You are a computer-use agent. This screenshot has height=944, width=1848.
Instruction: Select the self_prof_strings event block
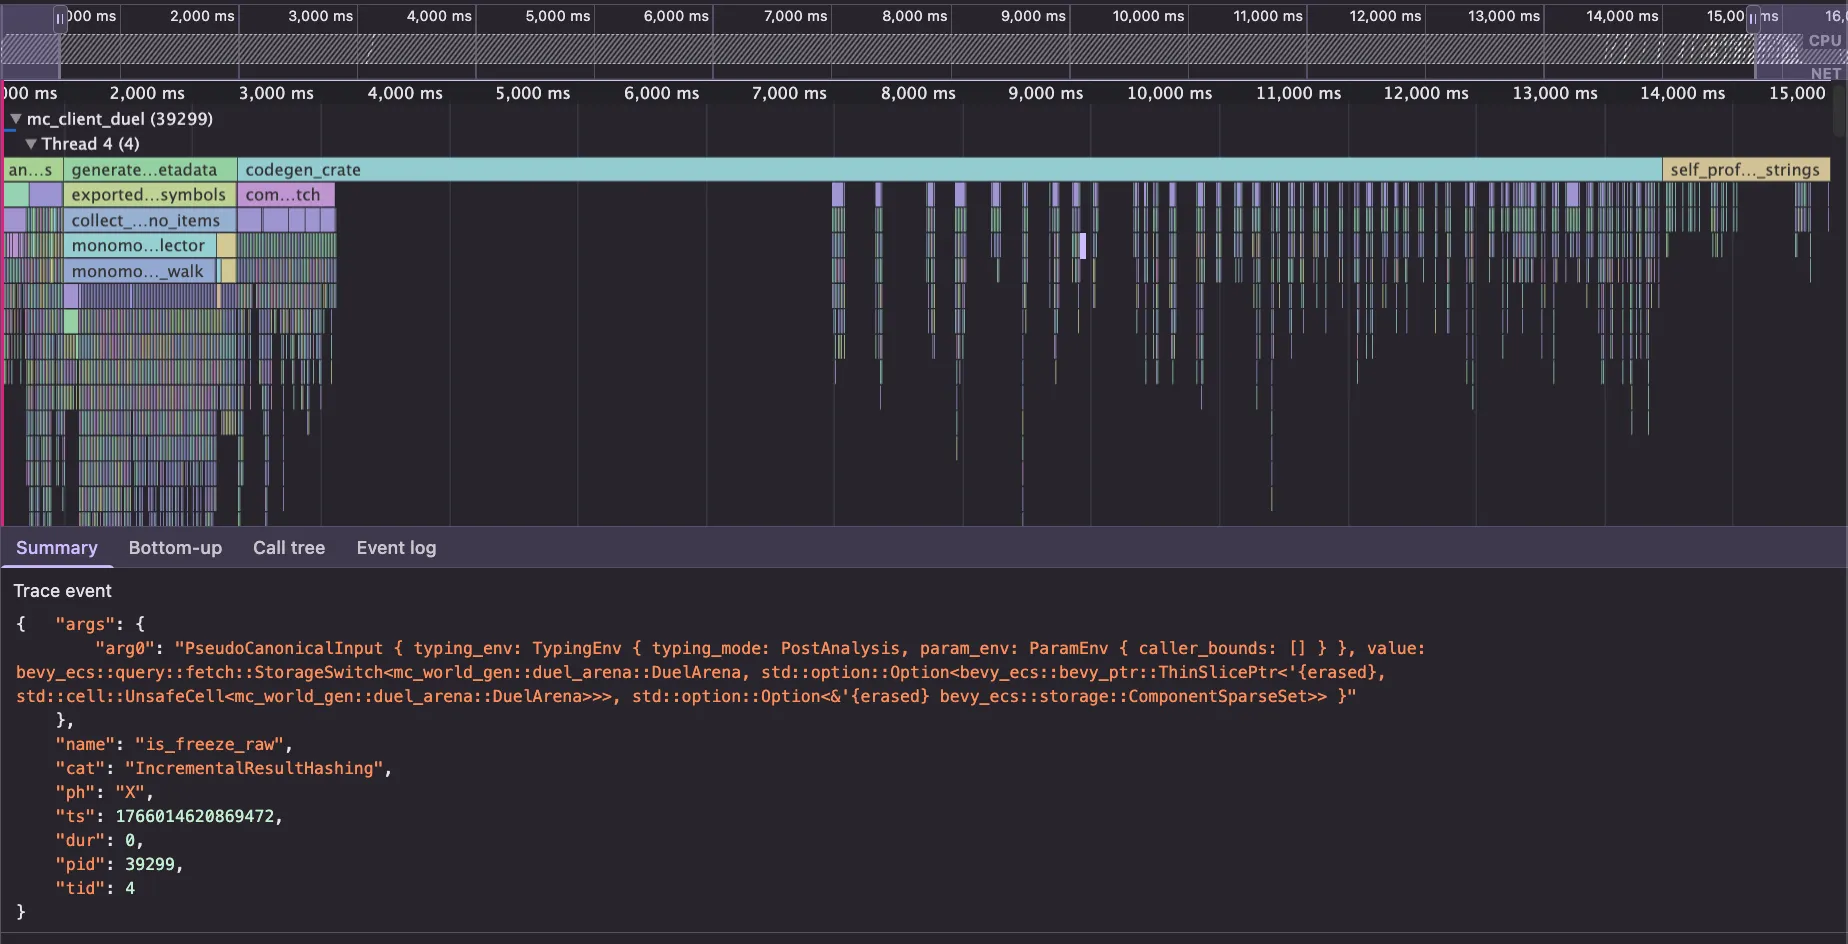(1745, 169)
